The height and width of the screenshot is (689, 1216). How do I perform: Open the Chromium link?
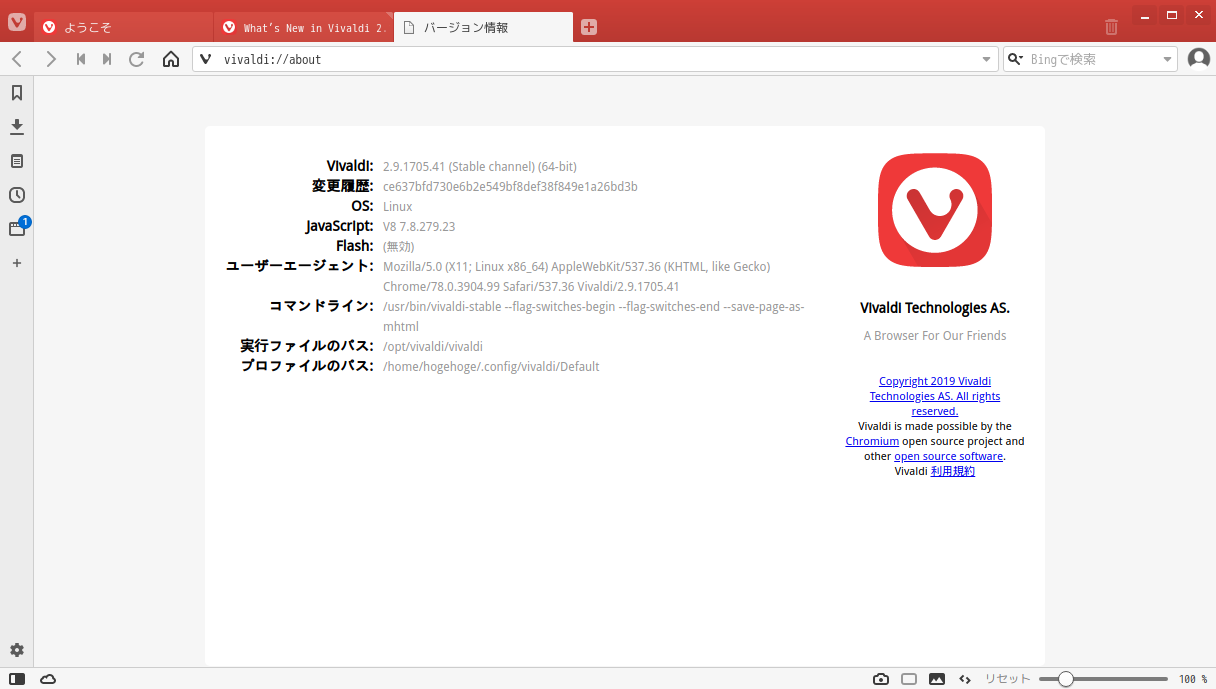(x=872, y=441)
